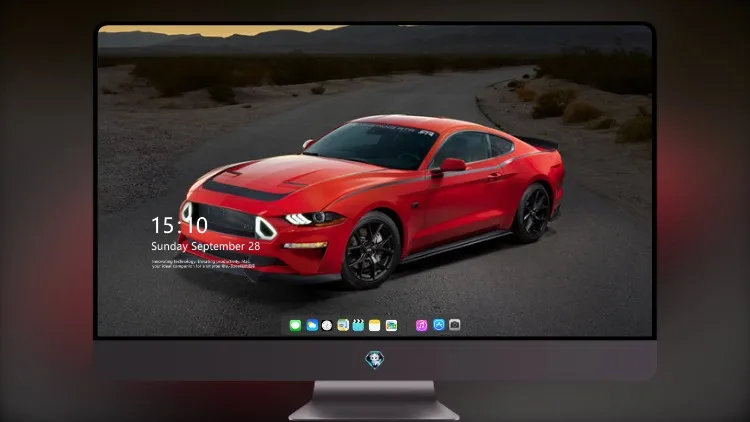Click the car's rear wheel
Image resolution: width=750 pixels, height=422 pixels.
point(533,213)
